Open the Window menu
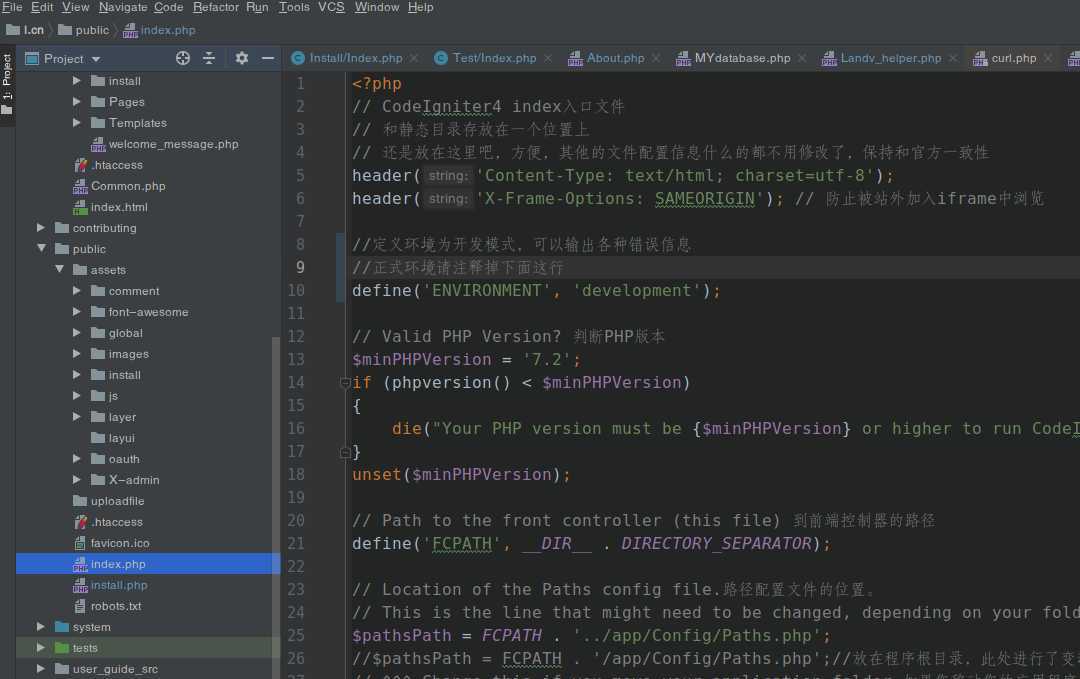 377,7
